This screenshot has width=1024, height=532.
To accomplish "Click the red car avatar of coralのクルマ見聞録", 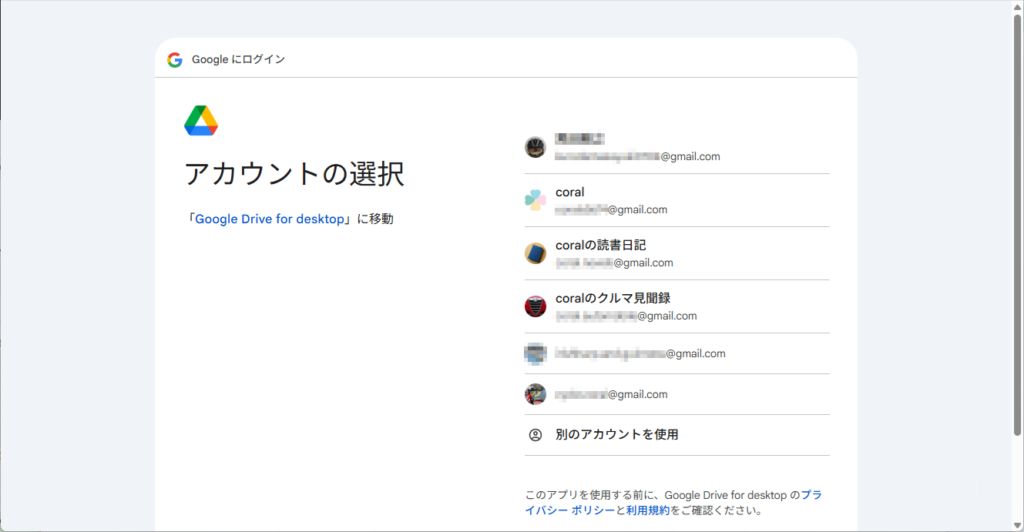I will tap(535, 306).
